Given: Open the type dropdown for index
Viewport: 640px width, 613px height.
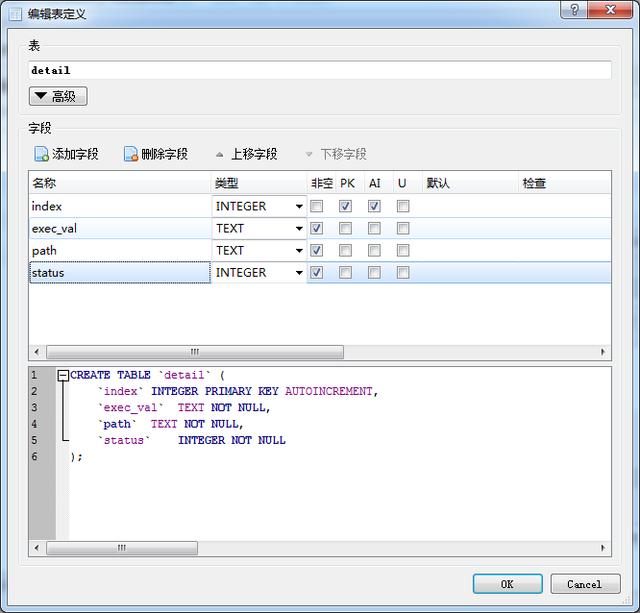Looking at the screenshot, I should 299,207.
